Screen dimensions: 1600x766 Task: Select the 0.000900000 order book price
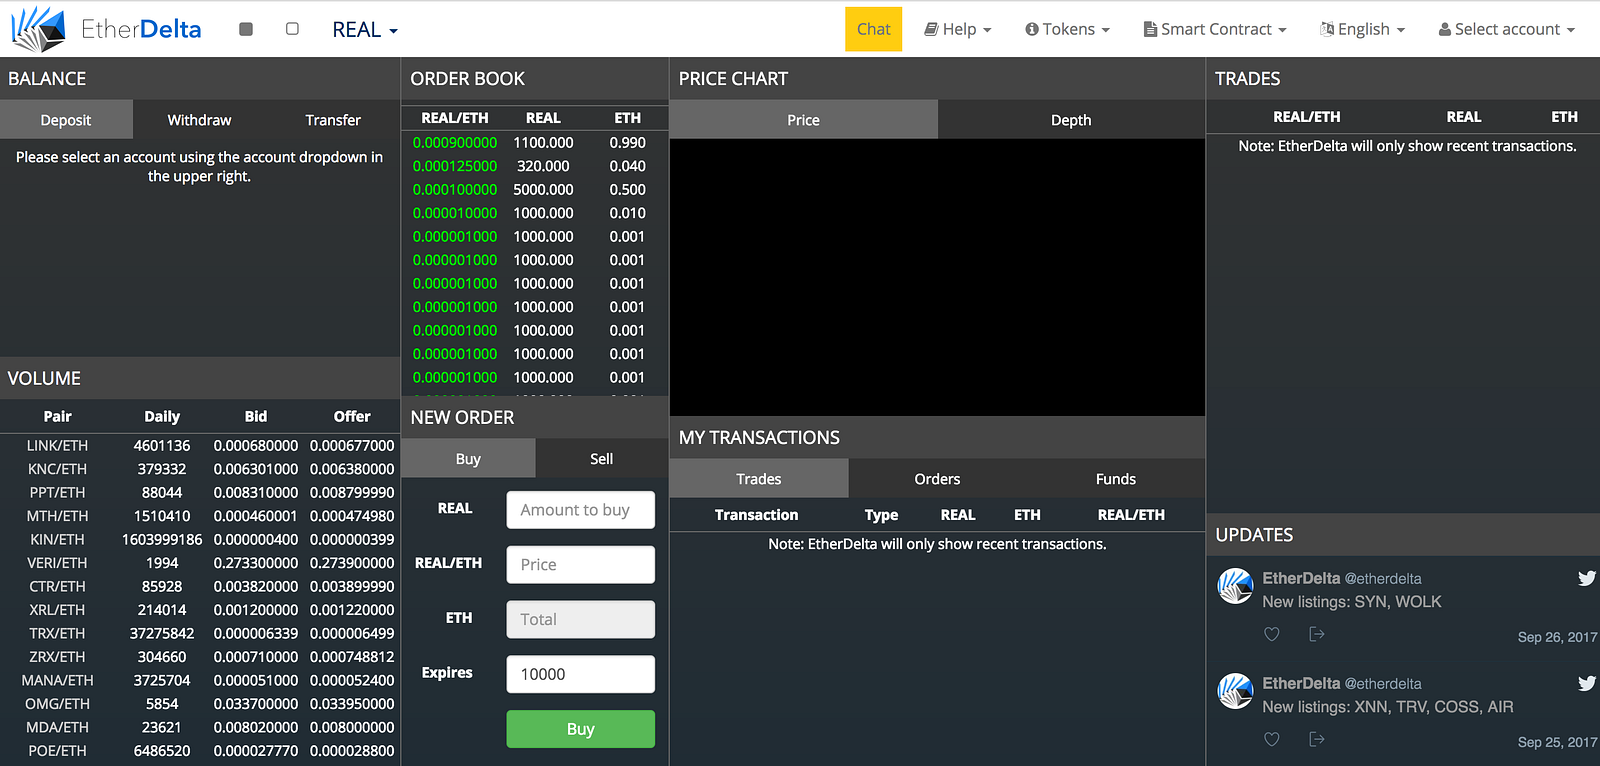click(455, 143)
